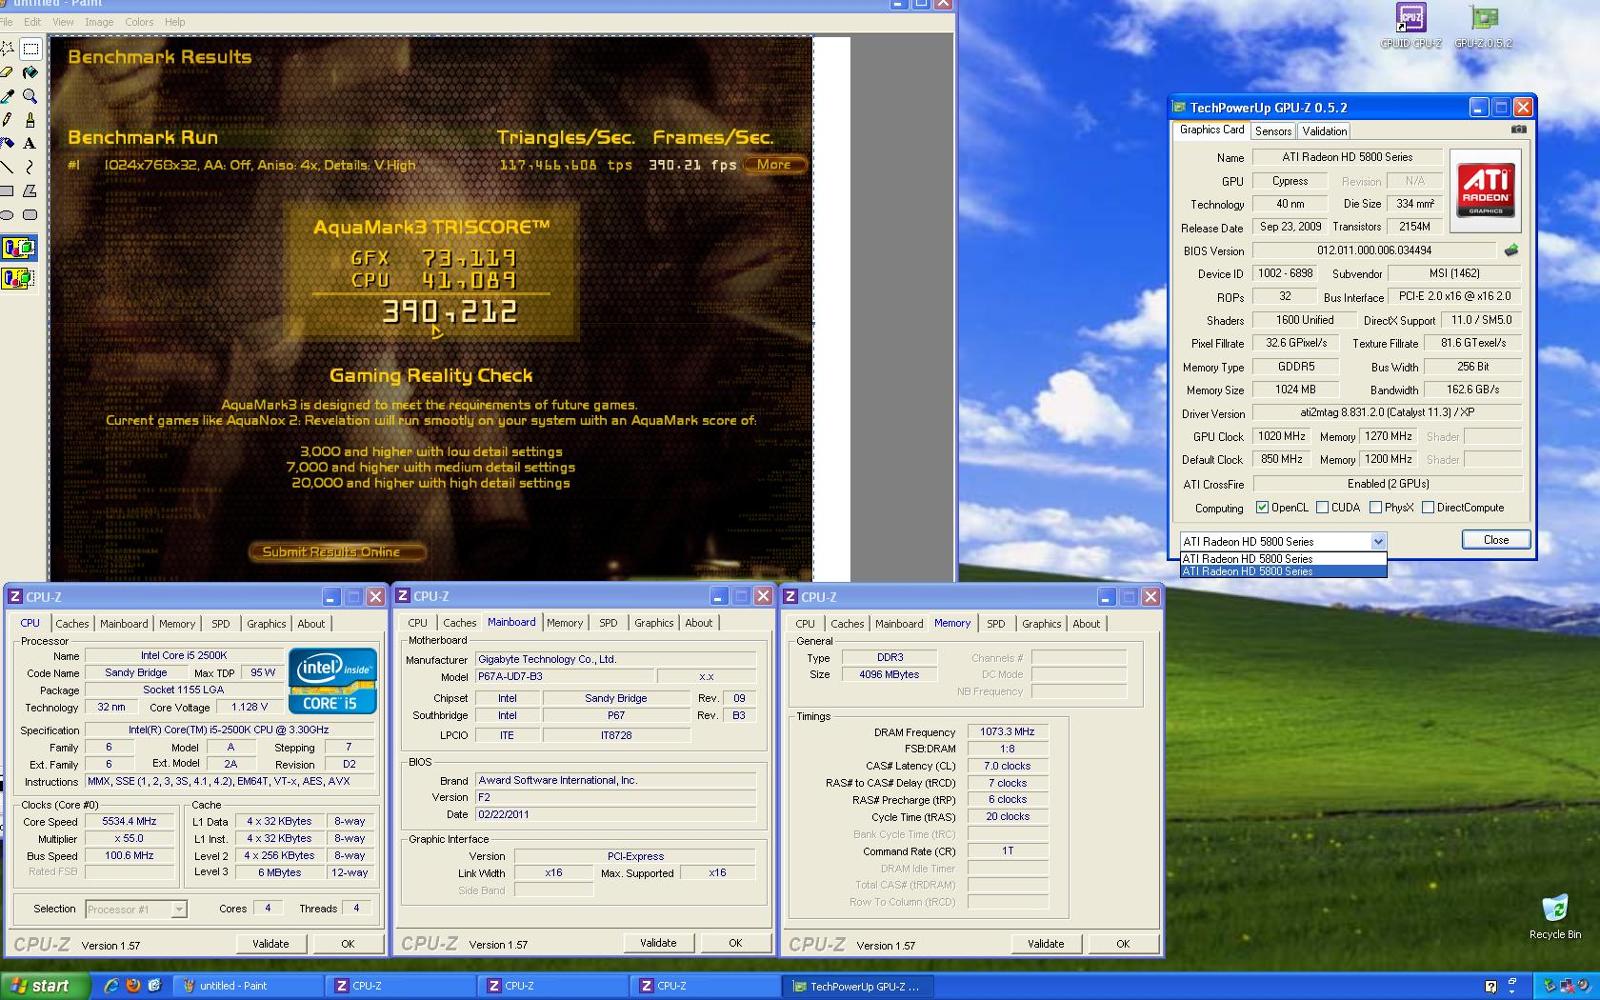The image size is (1600, 1000).
Task: Launch Firefox from quick launch bar
Action: [x=133, y=986]
